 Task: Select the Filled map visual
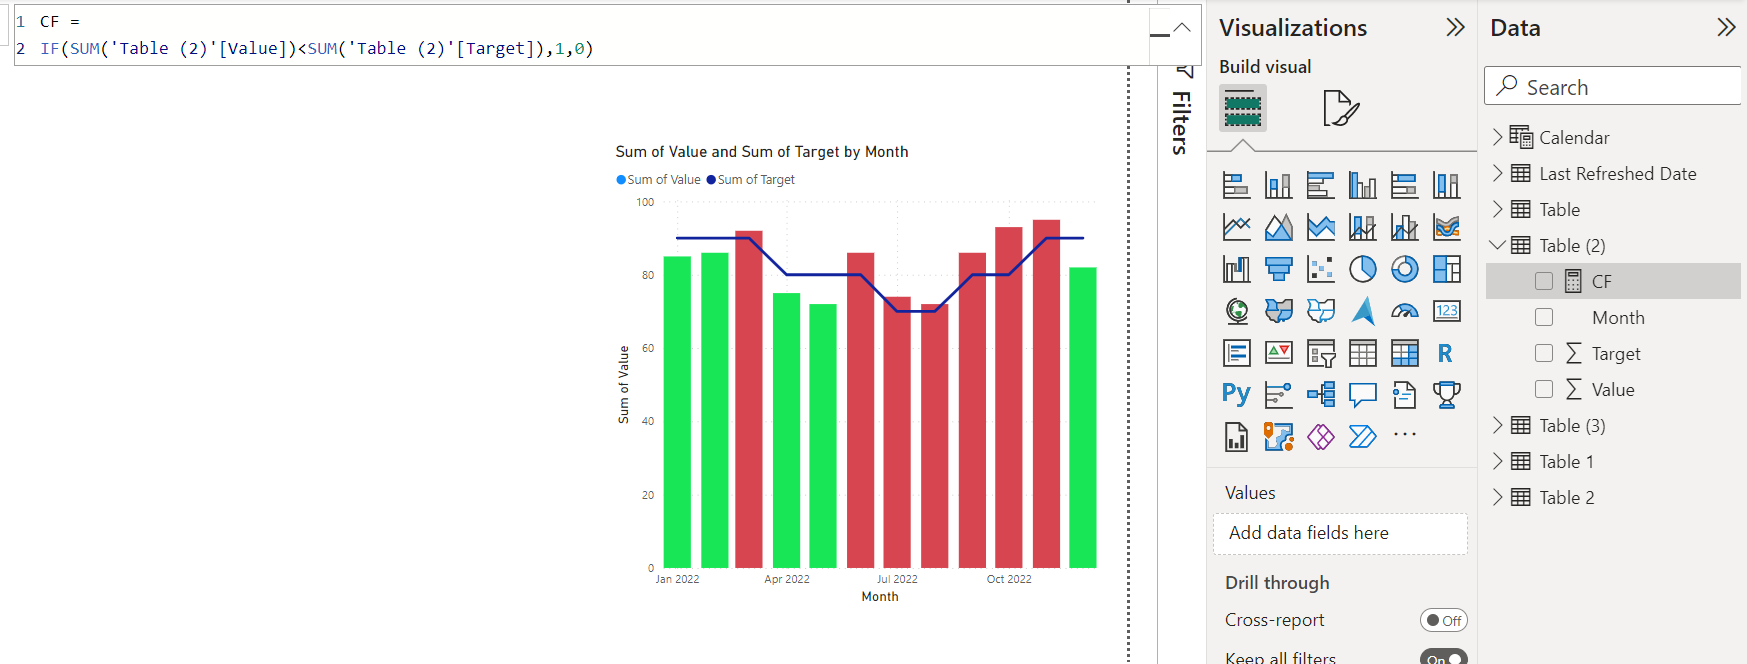click(x=1279, y=311)
